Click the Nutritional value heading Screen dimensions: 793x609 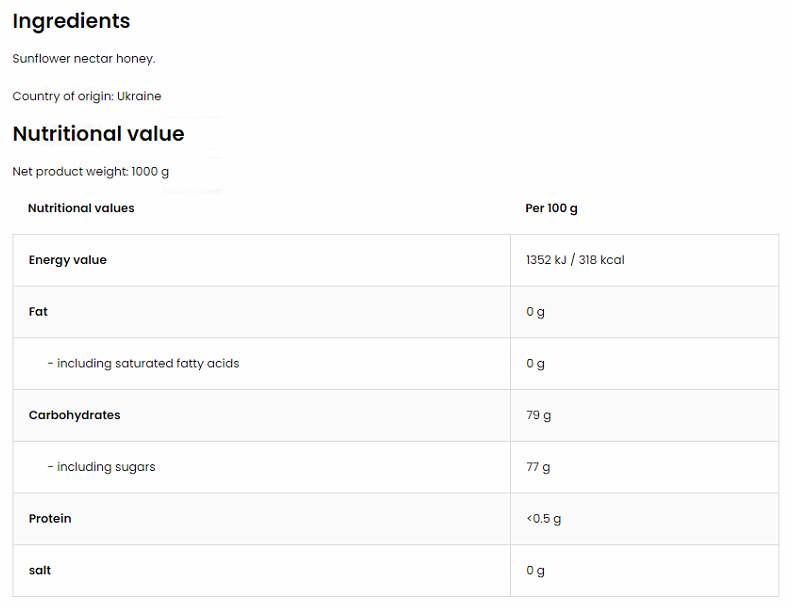pyautogui.click(x=98, y=134)
